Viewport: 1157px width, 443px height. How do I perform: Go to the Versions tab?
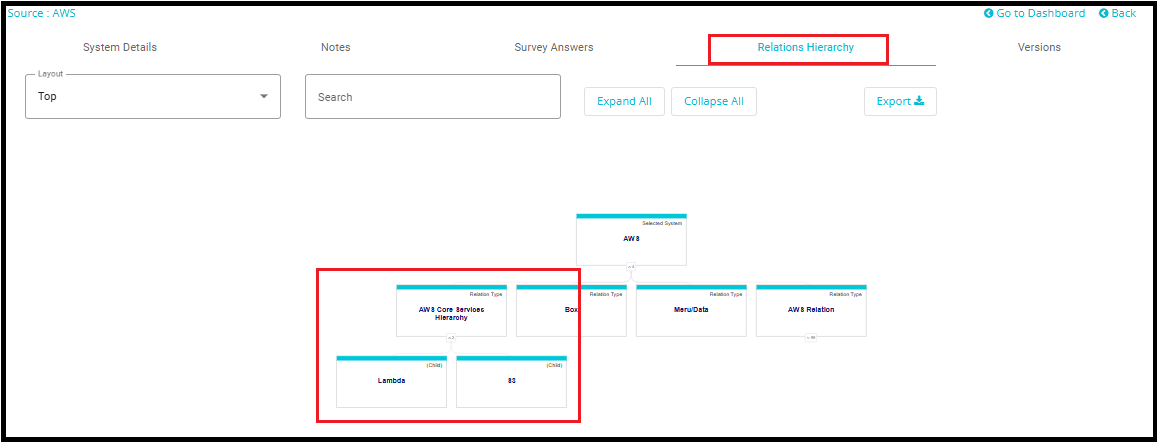point(1039,47)
